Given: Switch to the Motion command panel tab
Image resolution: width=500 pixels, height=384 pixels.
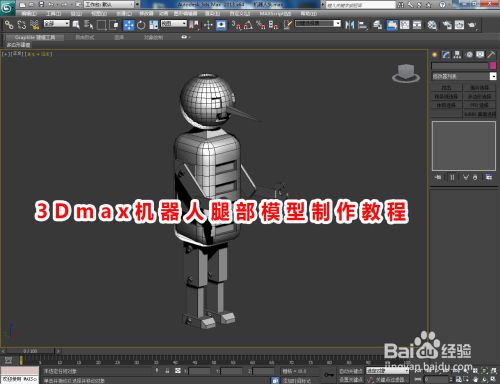Looking at the screenshot, I should [x=469, y=55].
